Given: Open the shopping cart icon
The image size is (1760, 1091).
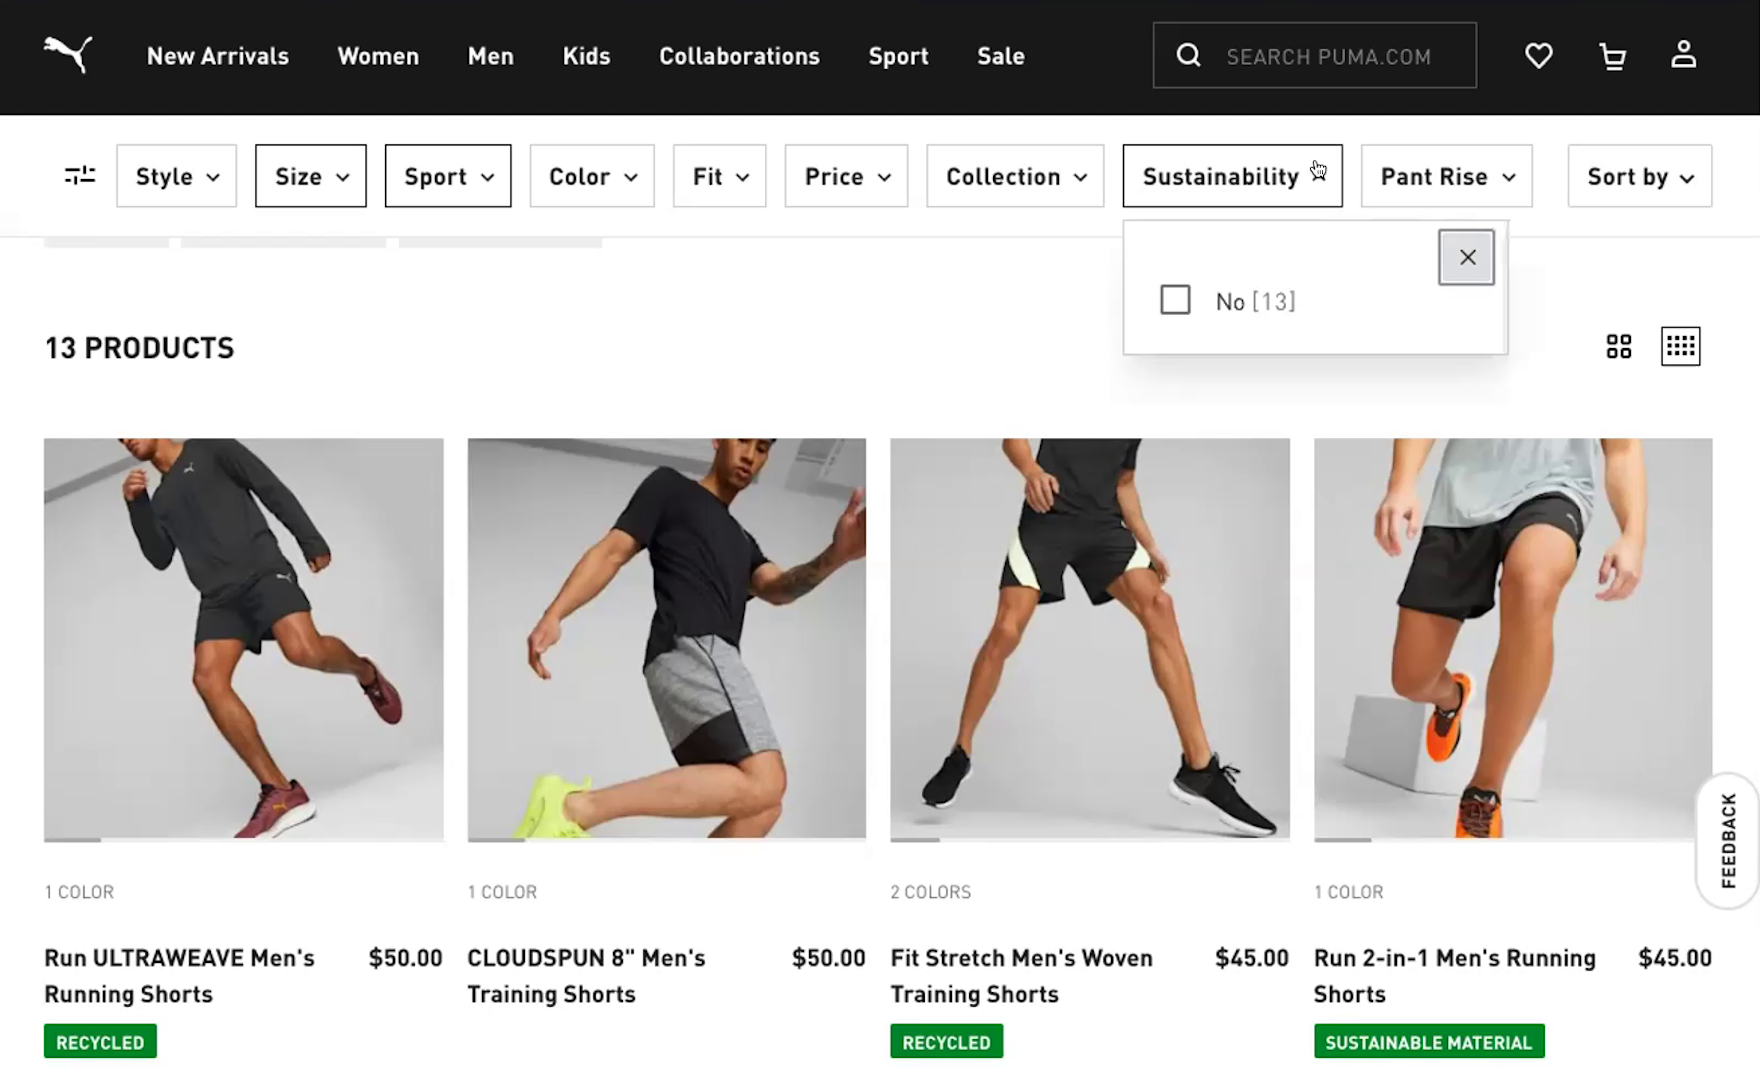Looking at the screenshot, I should (x=1612, y=56).
